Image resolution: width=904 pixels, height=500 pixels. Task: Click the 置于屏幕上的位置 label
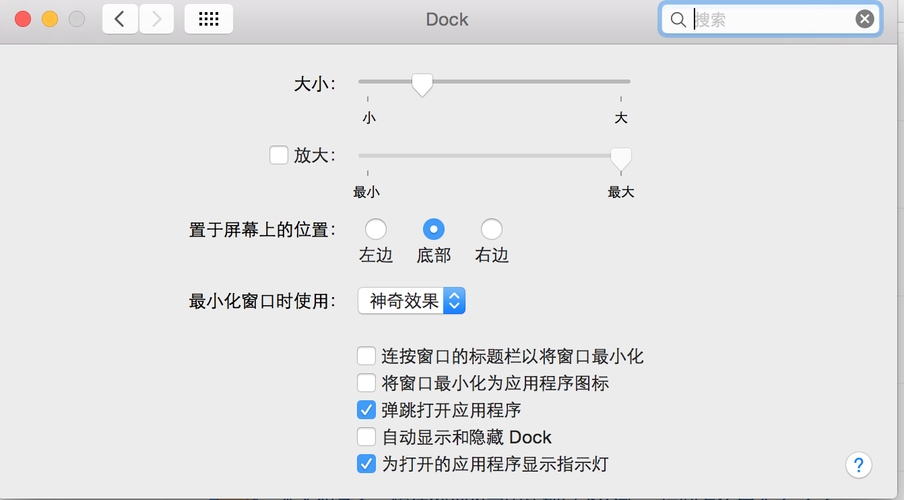coord(262,230)
